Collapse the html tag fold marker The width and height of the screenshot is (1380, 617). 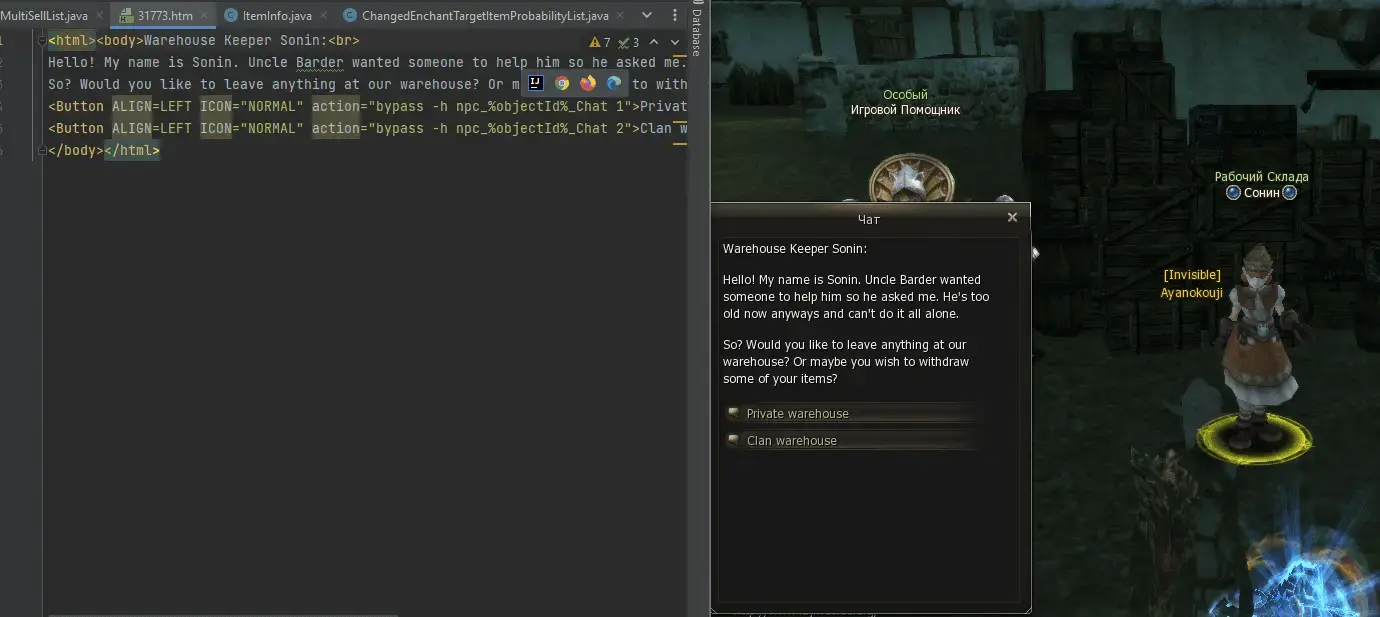[41, 41]
